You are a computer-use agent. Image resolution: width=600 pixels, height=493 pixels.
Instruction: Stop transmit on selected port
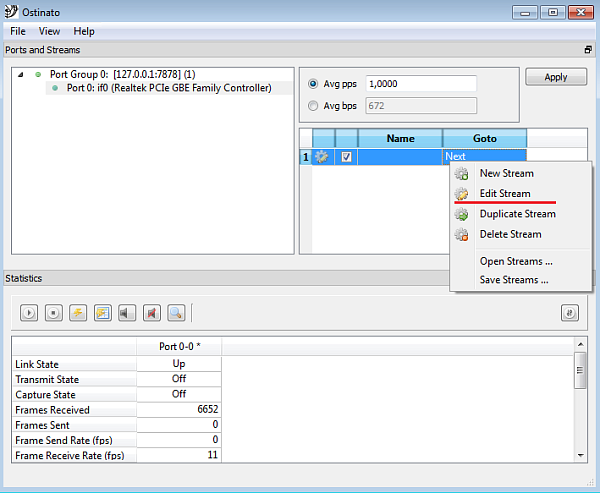point(53,313)
